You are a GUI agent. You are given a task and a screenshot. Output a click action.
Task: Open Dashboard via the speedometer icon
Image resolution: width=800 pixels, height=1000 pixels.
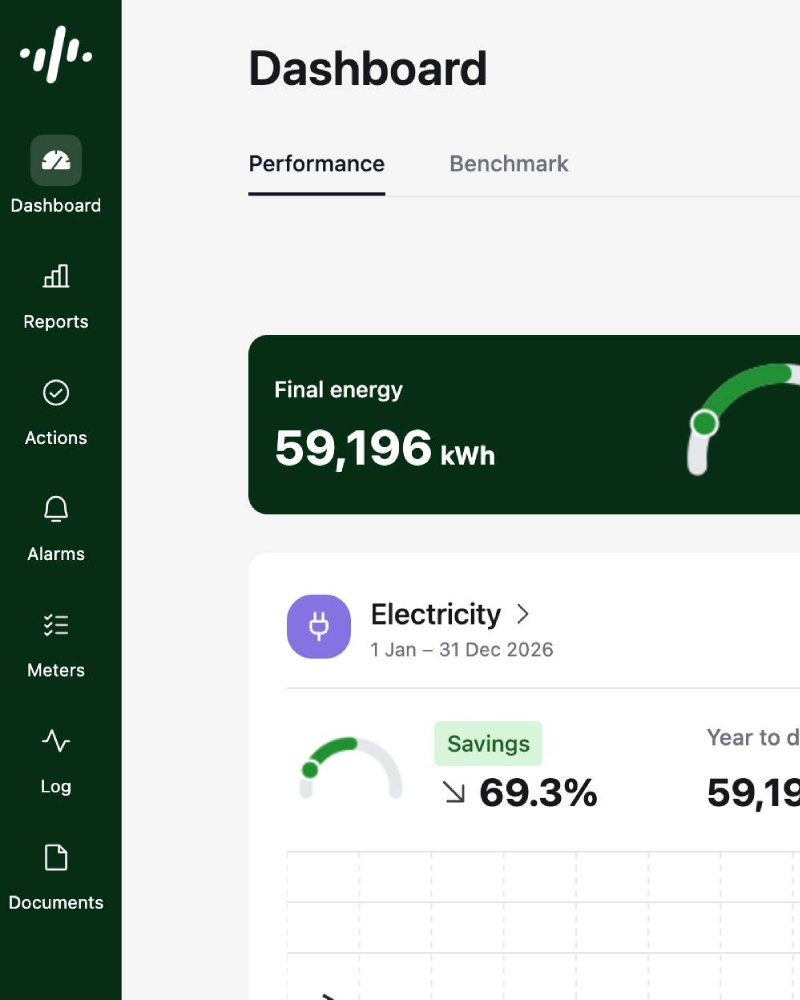coord(56,161)
